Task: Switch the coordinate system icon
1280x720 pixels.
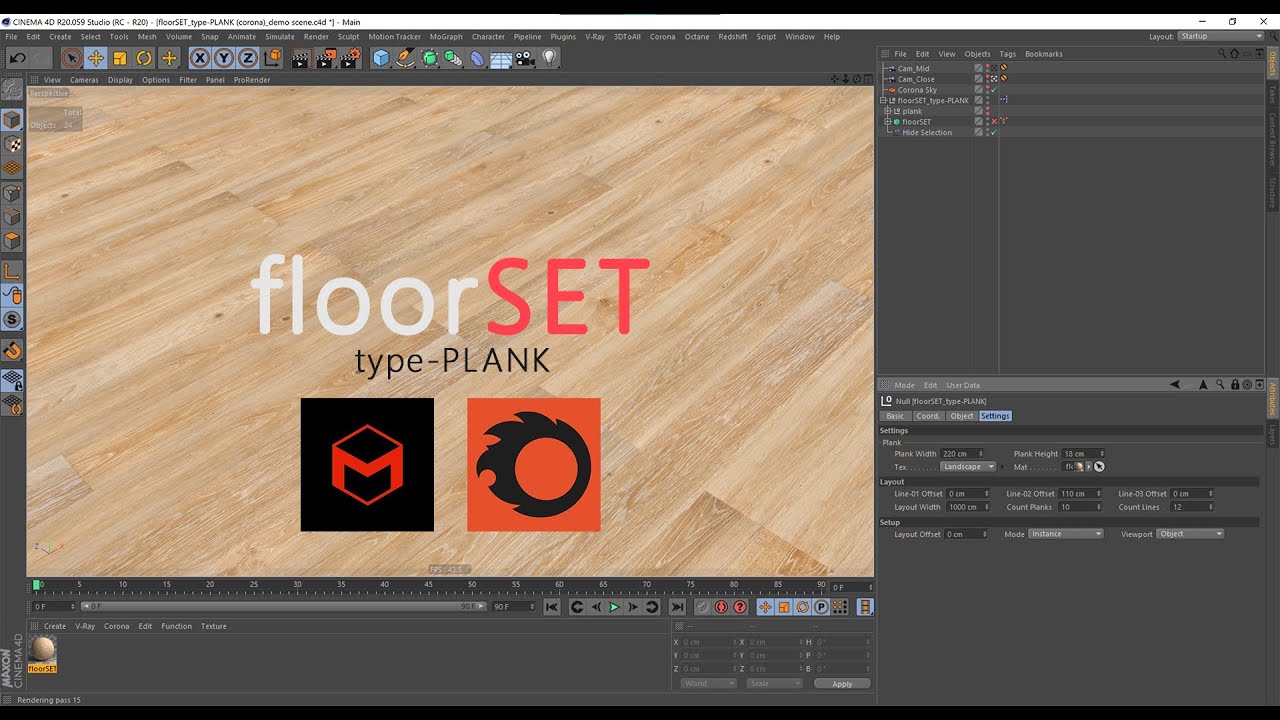Action: [272, 58]
